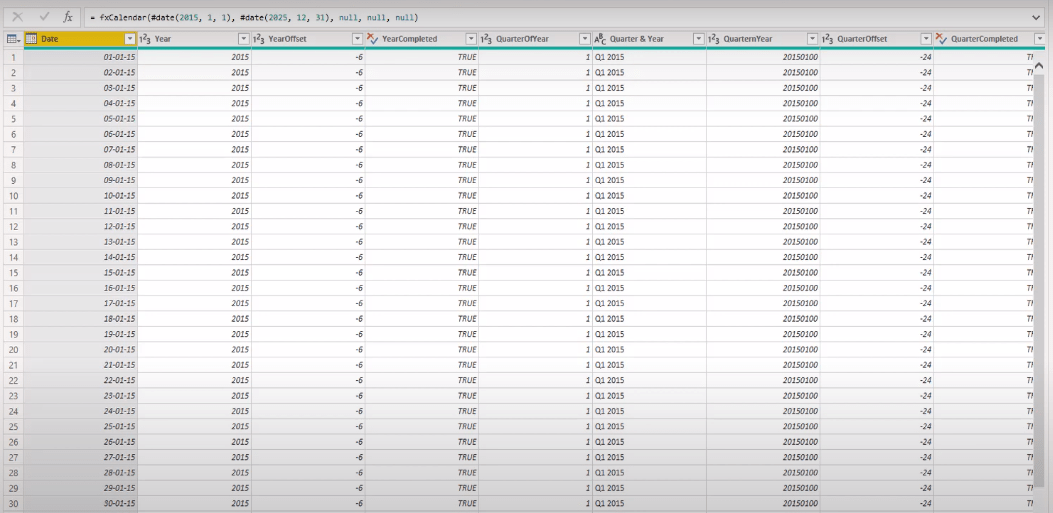Viewport: 1053px width, 513px height.
Task: Click the YearCompleted true/false type icon
Action: 372,39
